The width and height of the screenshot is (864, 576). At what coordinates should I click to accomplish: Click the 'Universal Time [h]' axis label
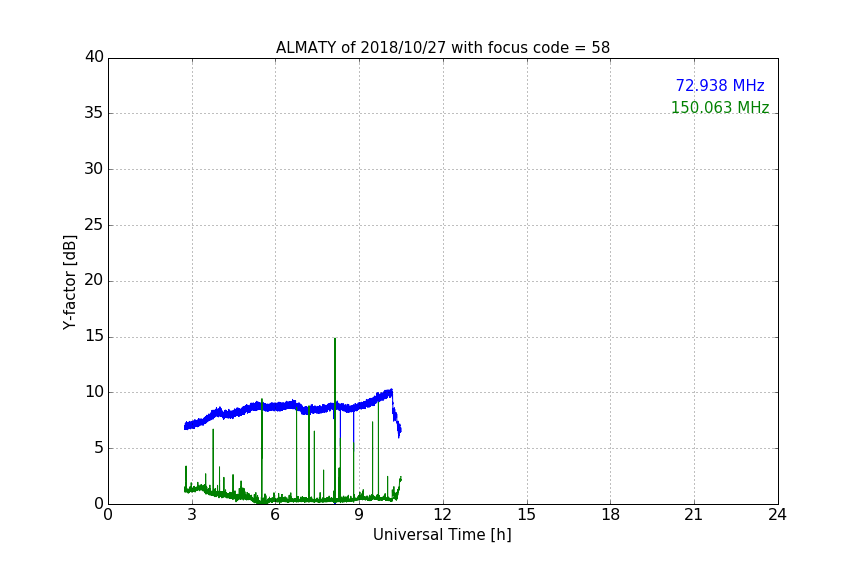pyautogui.click(x=442, y=535)
